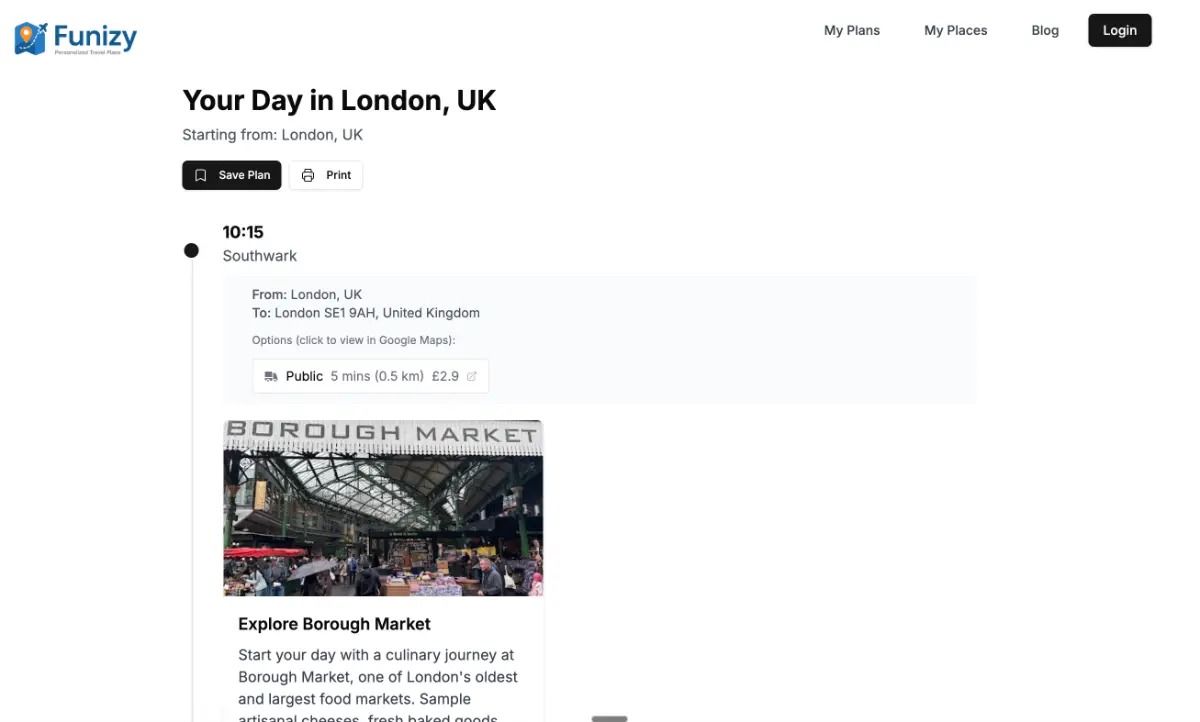Screen dimensions: 1200x722
Task: Click the Your Day in London title
Action: pyautogui.click(x=339, y=100)
